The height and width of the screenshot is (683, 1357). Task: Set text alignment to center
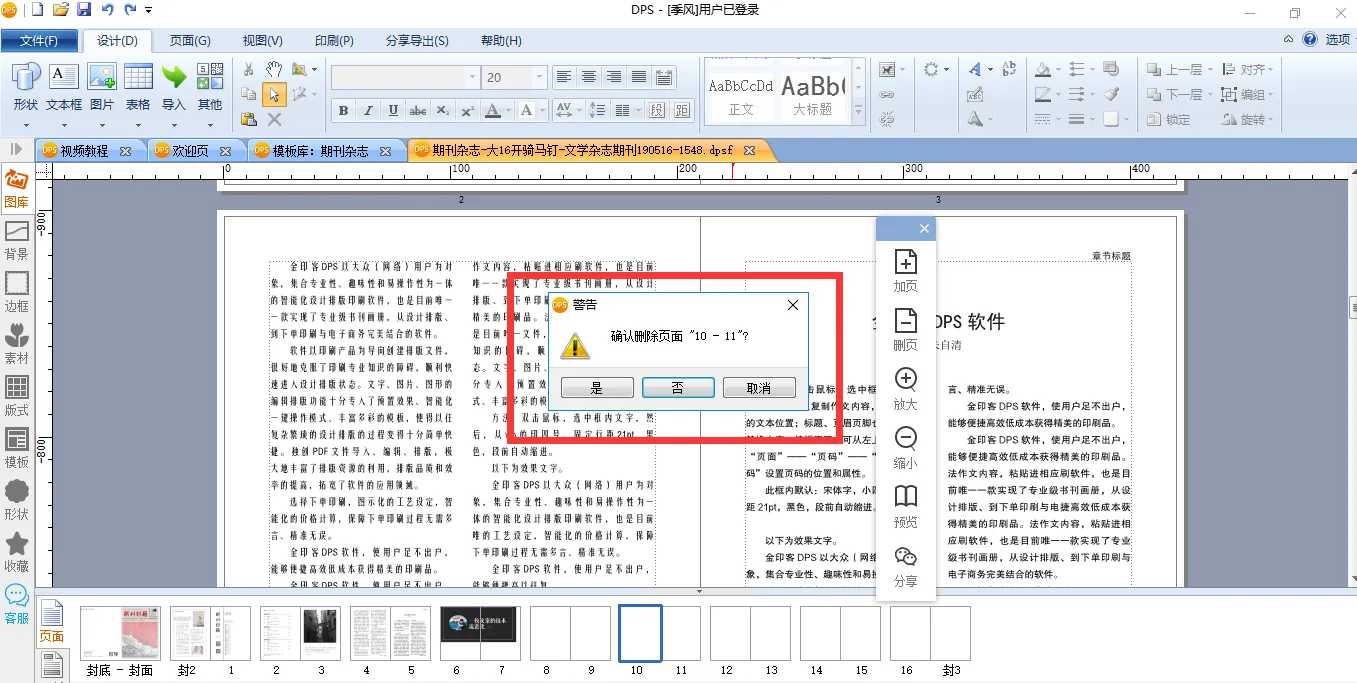pos(589,77)
